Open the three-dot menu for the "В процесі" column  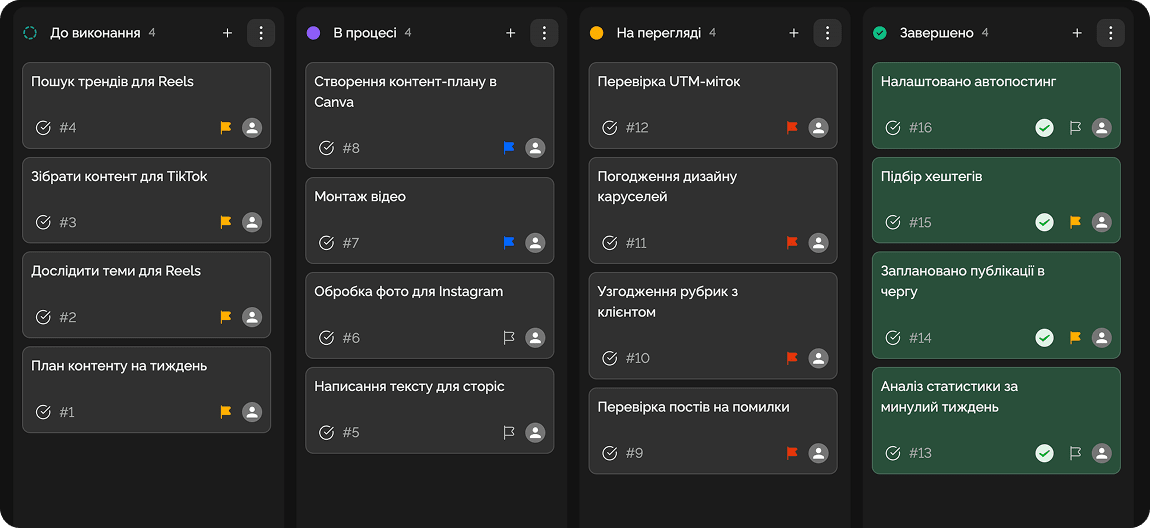544,33
